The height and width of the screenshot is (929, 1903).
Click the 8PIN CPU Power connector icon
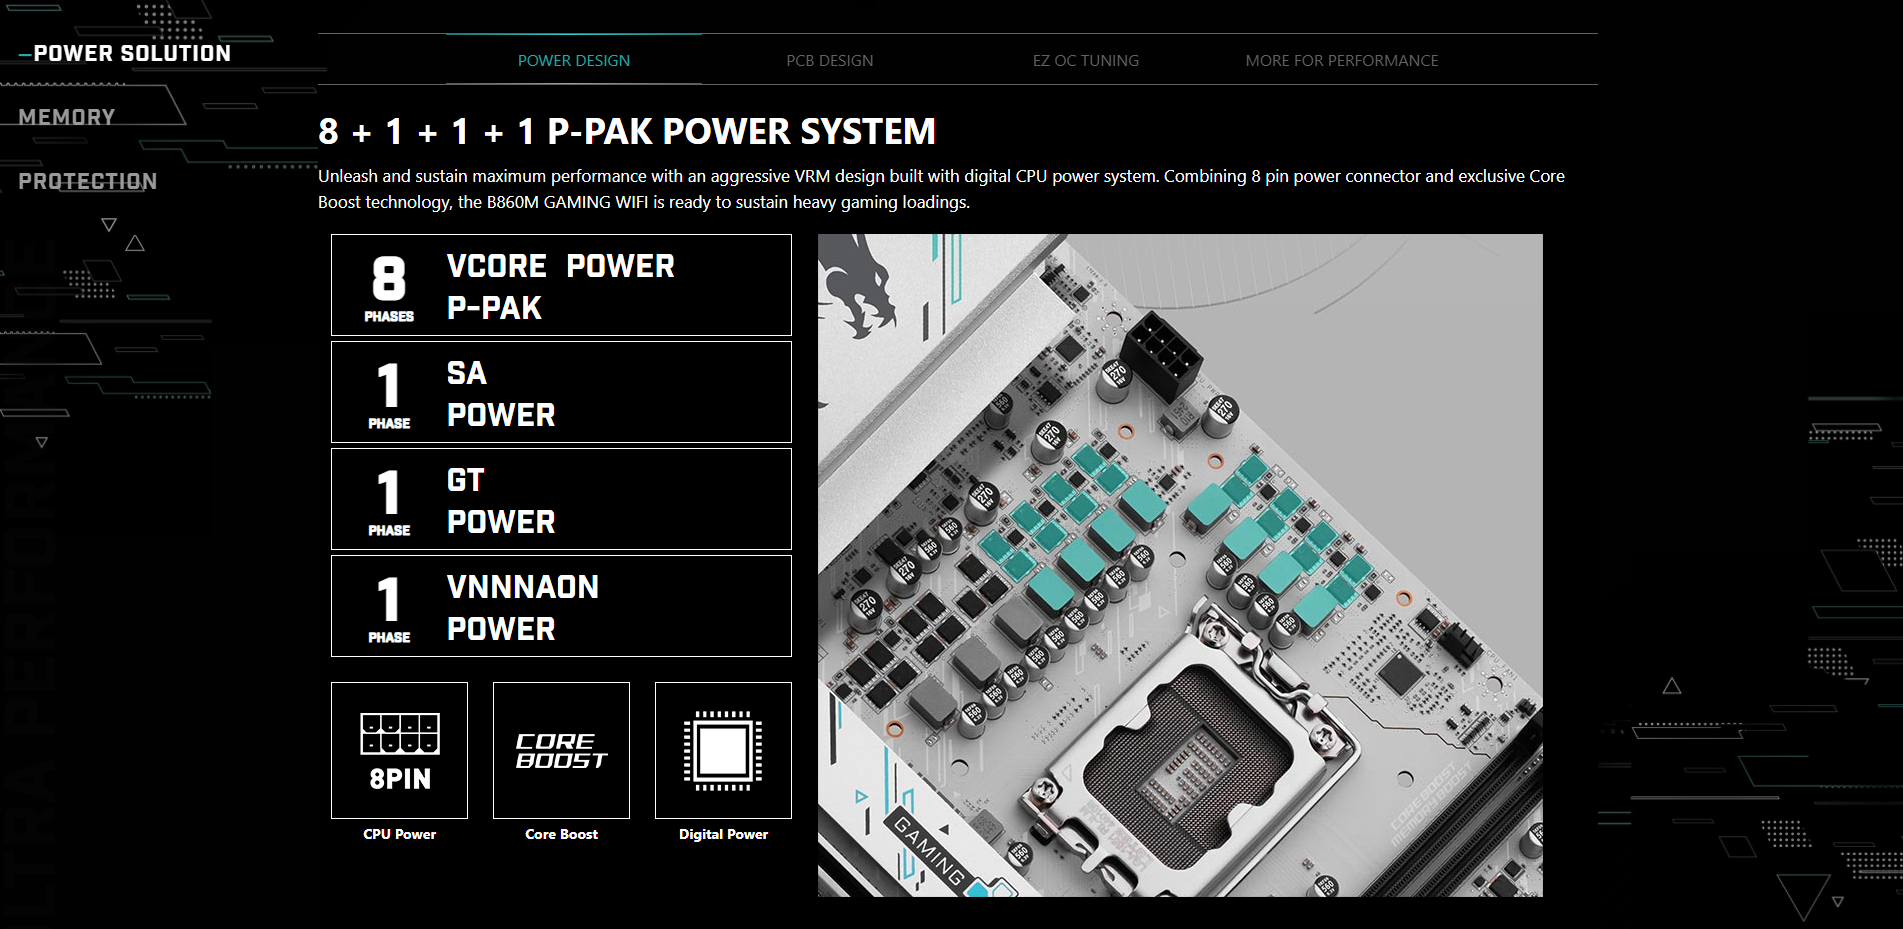pyautogui.click(x=399, y=750)
